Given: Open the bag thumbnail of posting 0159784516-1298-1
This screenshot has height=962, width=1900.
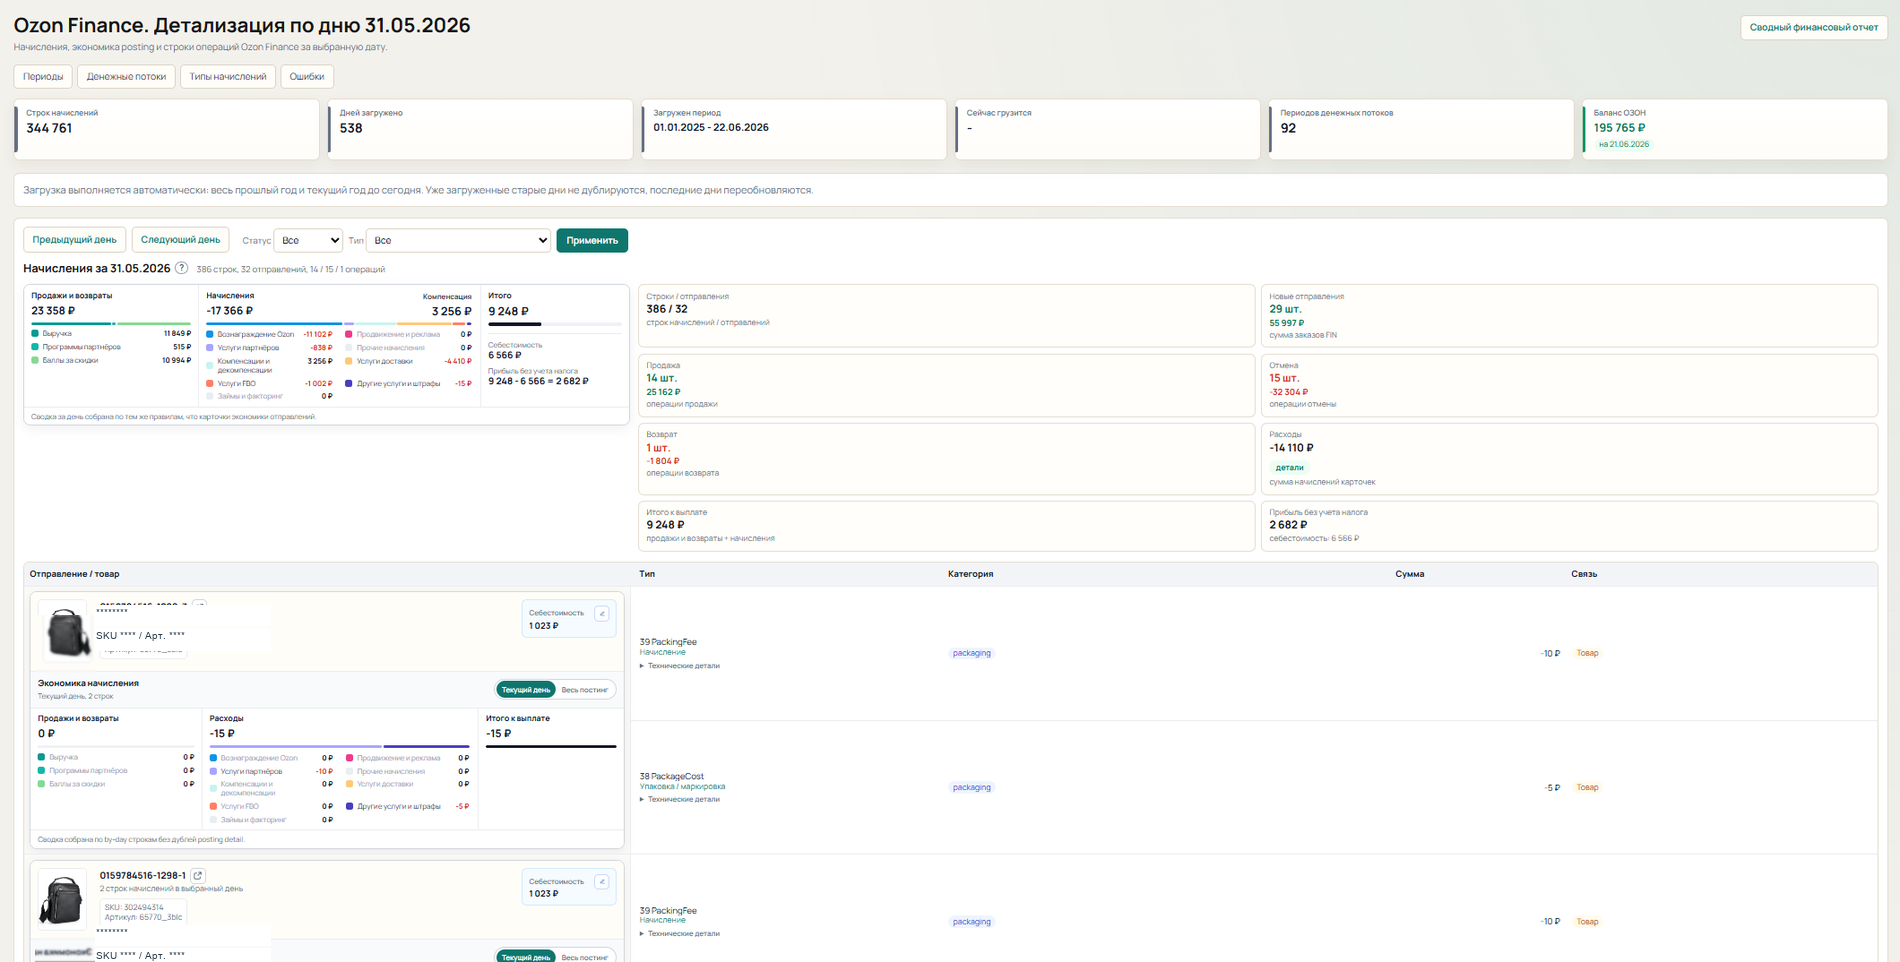Looking at the screenshot, I should [x=62, y=899].
